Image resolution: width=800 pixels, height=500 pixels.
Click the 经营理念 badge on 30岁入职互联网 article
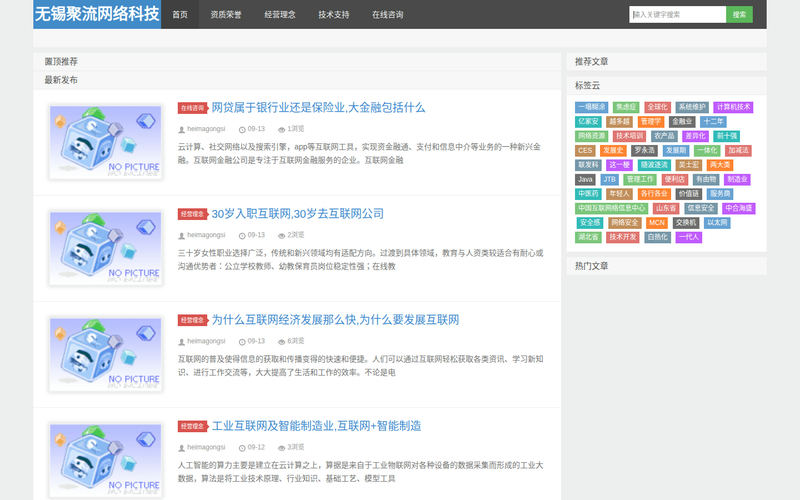click(x=193, y=214)
